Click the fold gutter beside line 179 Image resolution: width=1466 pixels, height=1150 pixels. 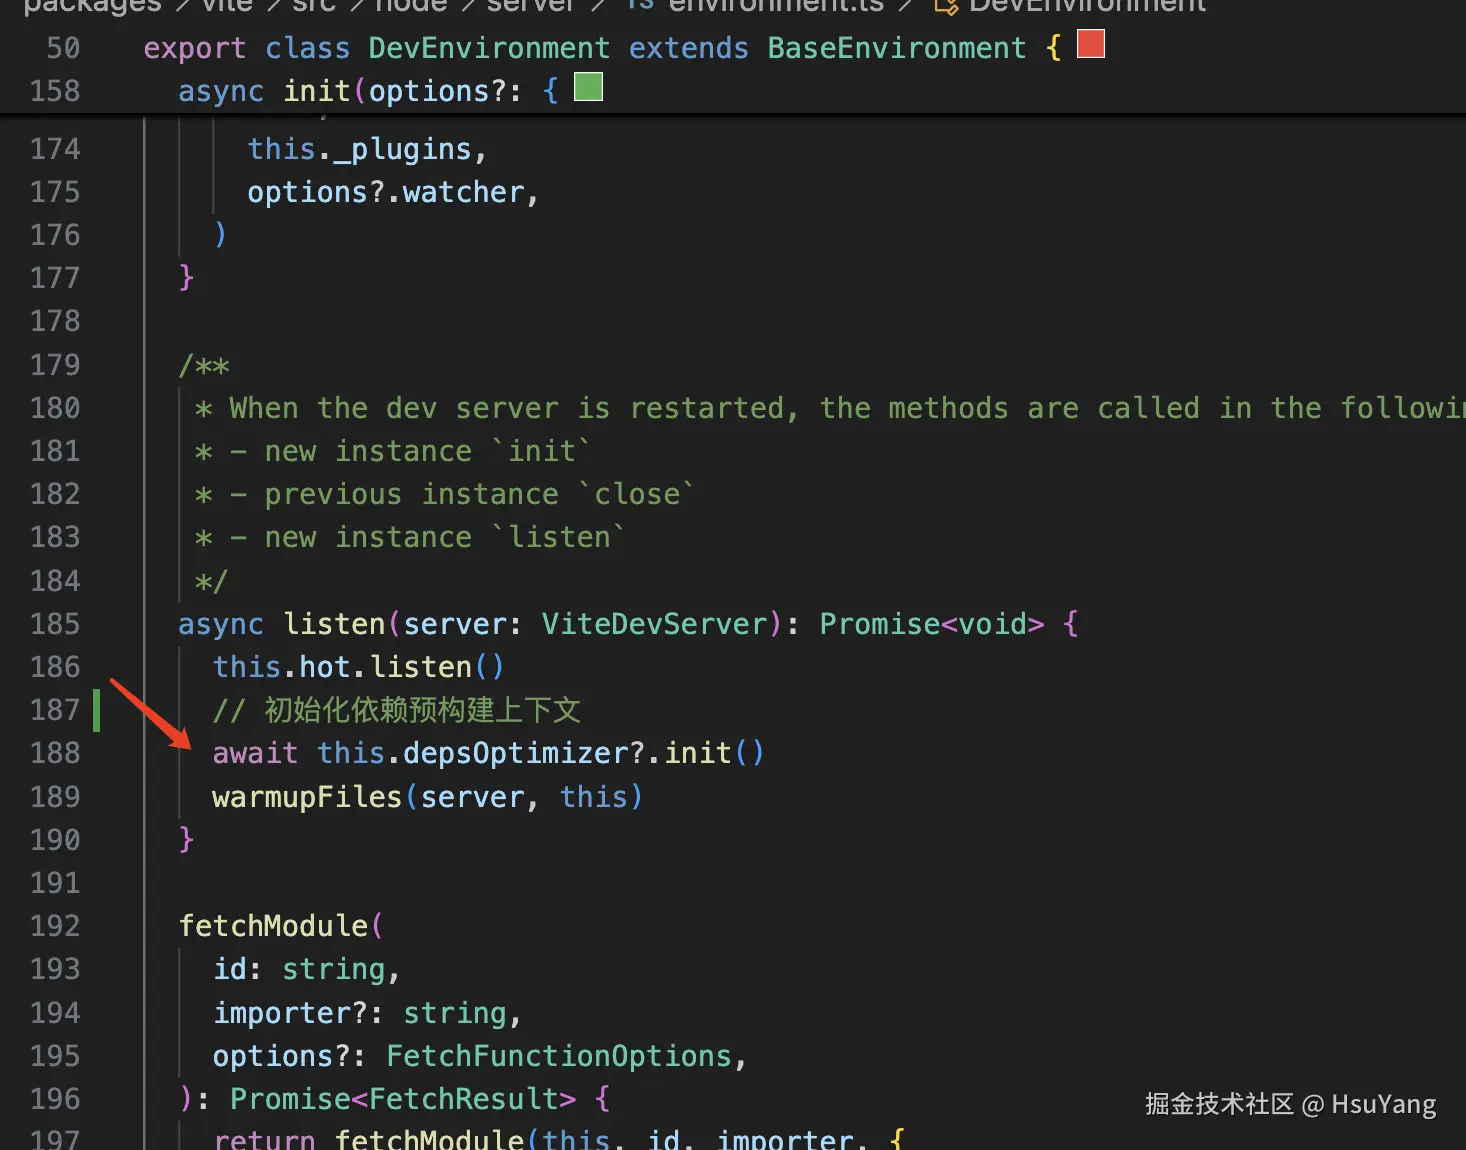tap(118, 365)
